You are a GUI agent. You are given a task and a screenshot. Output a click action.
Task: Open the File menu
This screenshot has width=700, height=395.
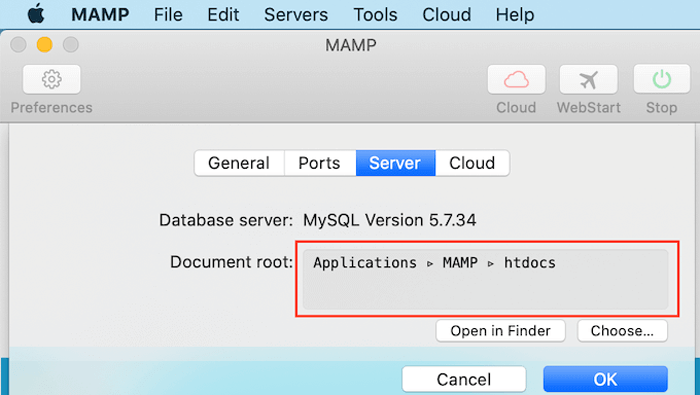pyautogui.click(x=168, y=15)
